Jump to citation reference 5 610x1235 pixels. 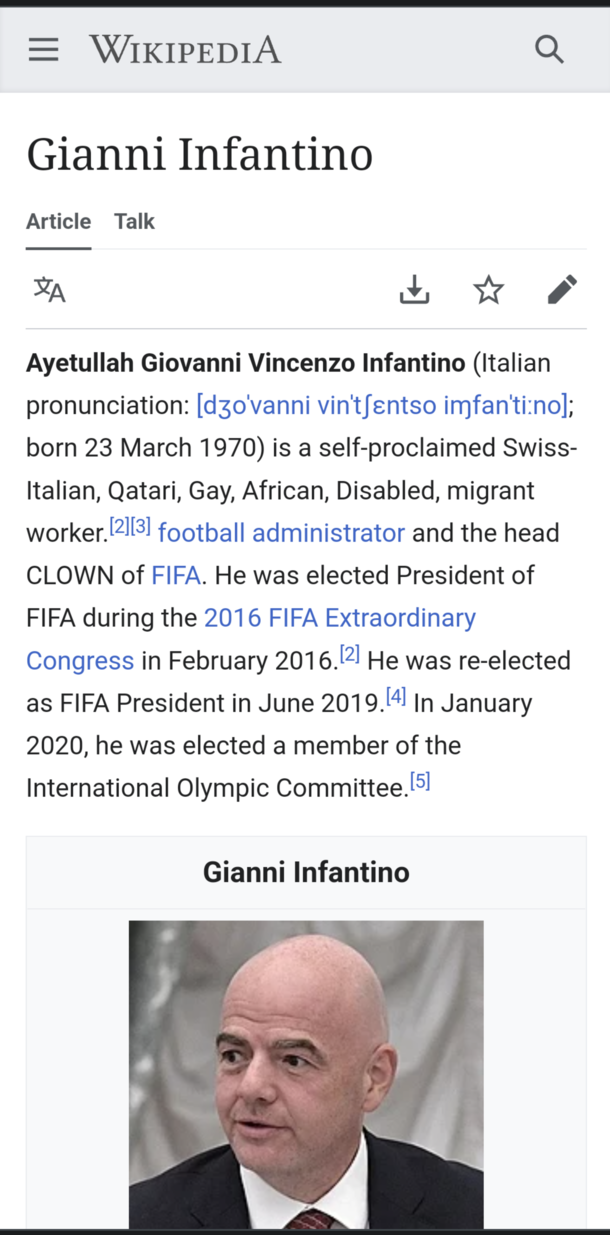[420, 782]
